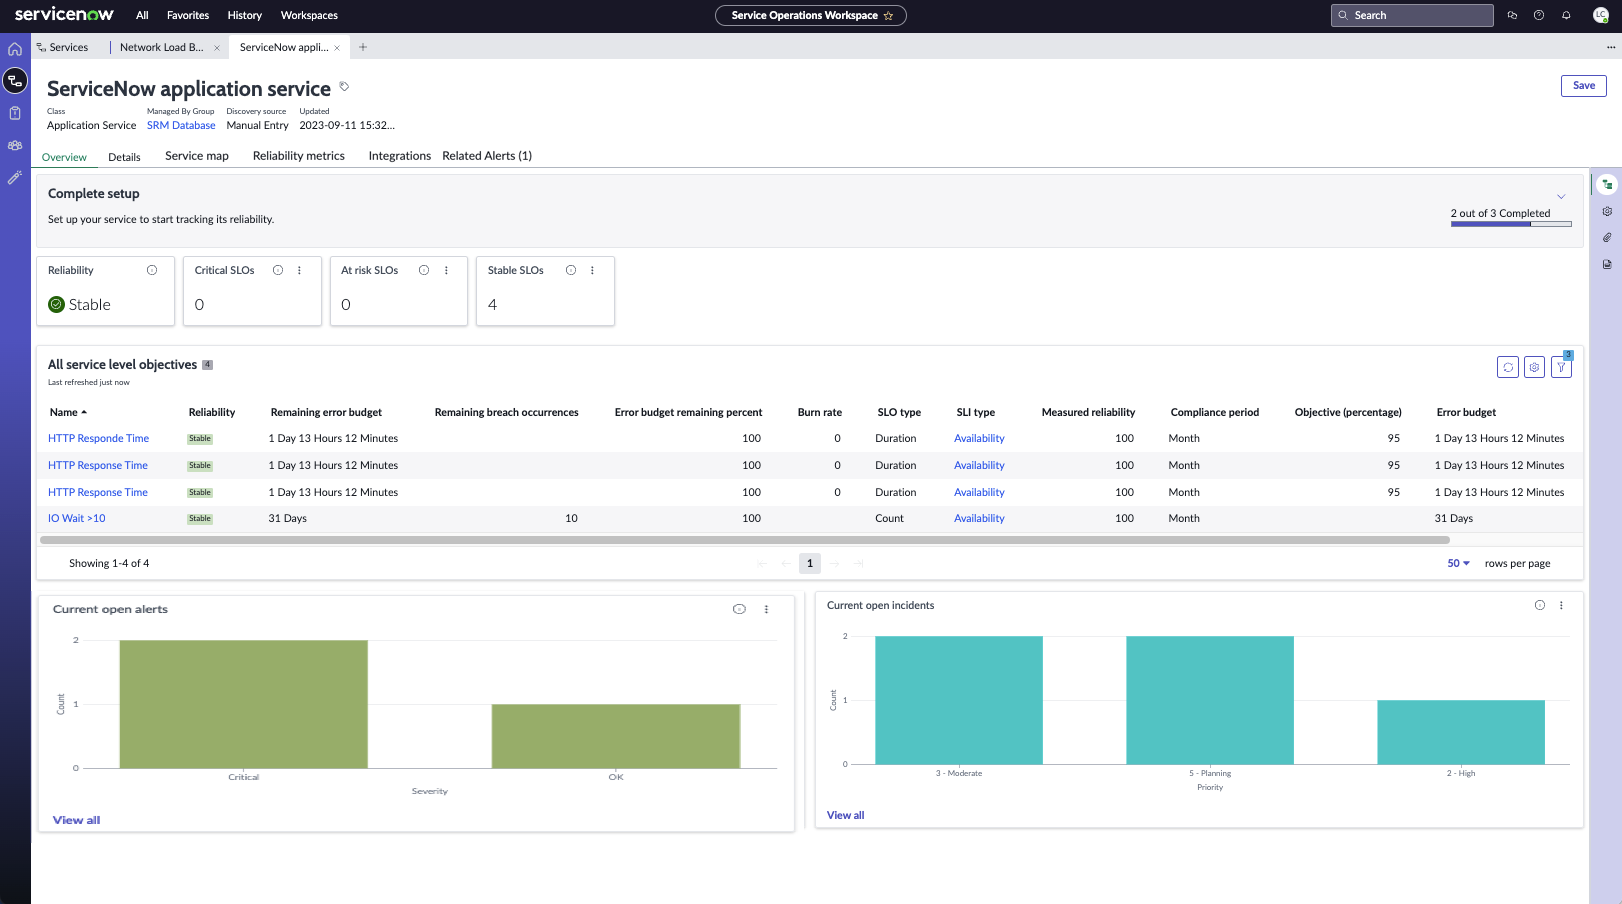
Task: Open the notifications bell icon
Action: click(x=1566, y=15)
